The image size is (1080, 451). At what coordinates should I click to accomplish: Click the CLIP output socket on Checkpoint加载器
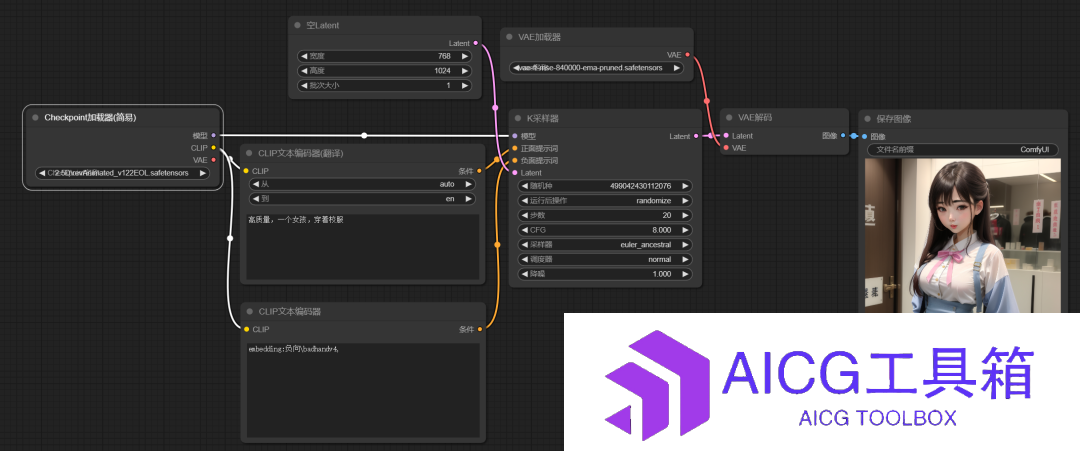point(214,147)
